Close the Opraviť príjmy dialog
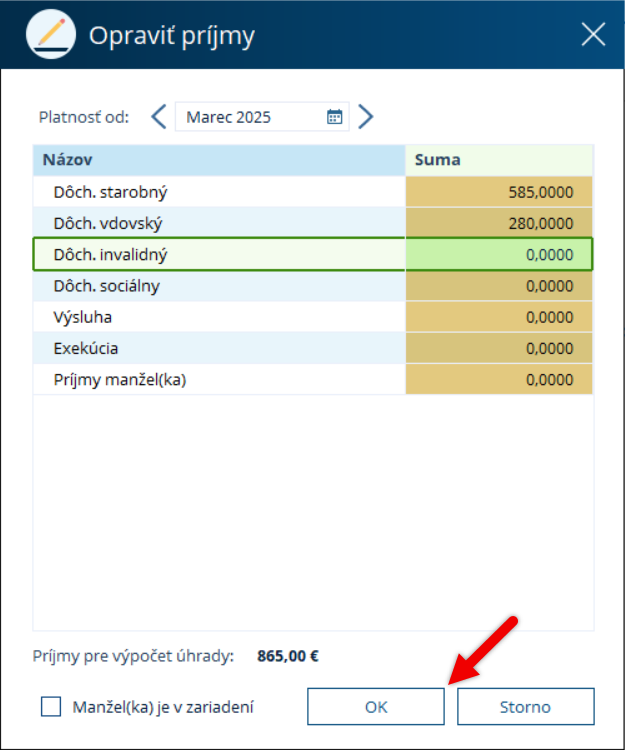The image size is (625, 750). [593, 34]
